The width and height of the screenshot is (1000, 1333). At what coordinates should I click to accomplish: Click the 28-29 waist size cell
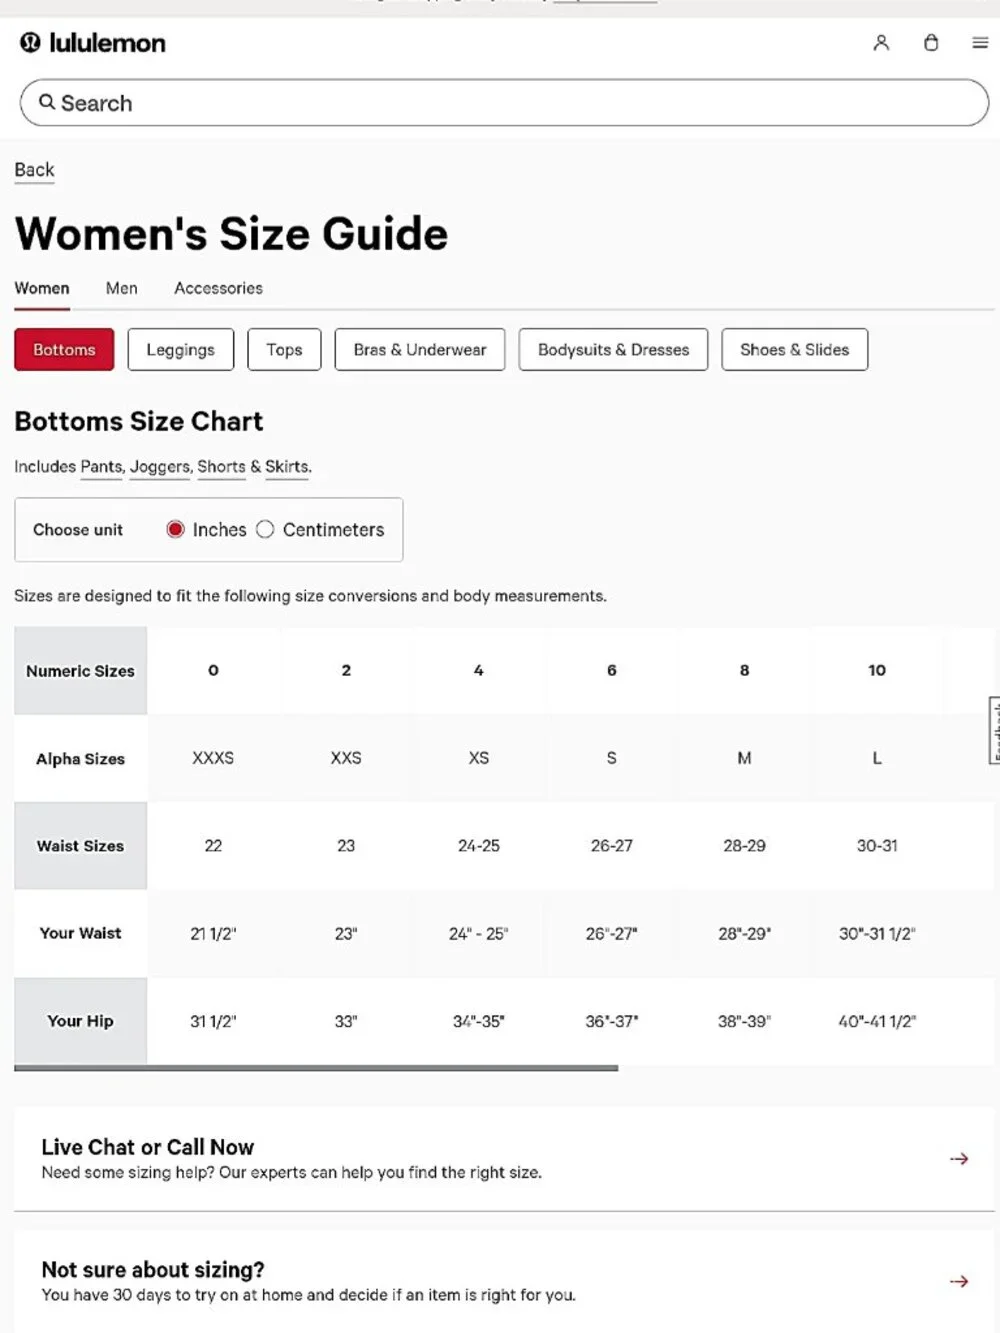[x=744, y=846]
